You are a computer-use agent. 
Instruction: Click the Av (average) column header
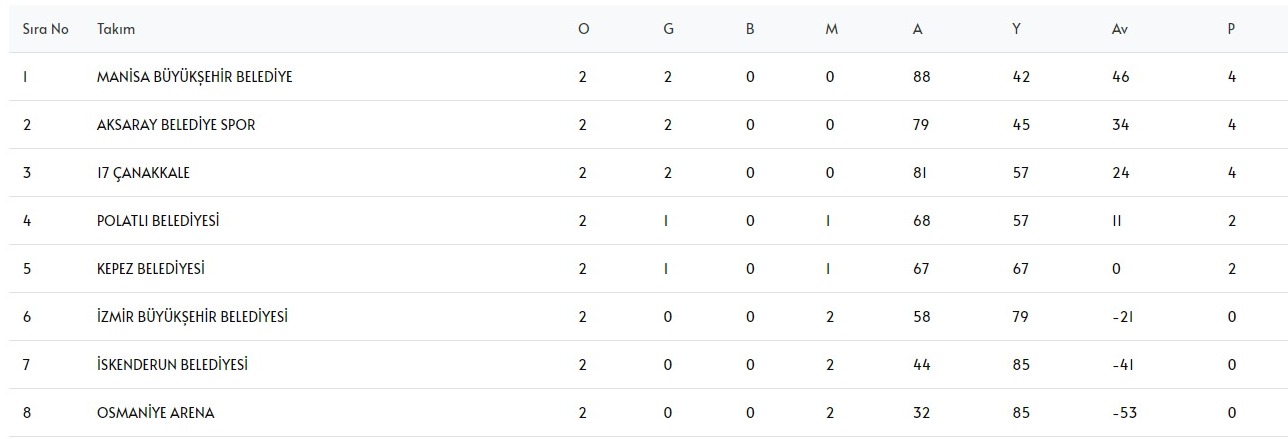pos(1120,29)
